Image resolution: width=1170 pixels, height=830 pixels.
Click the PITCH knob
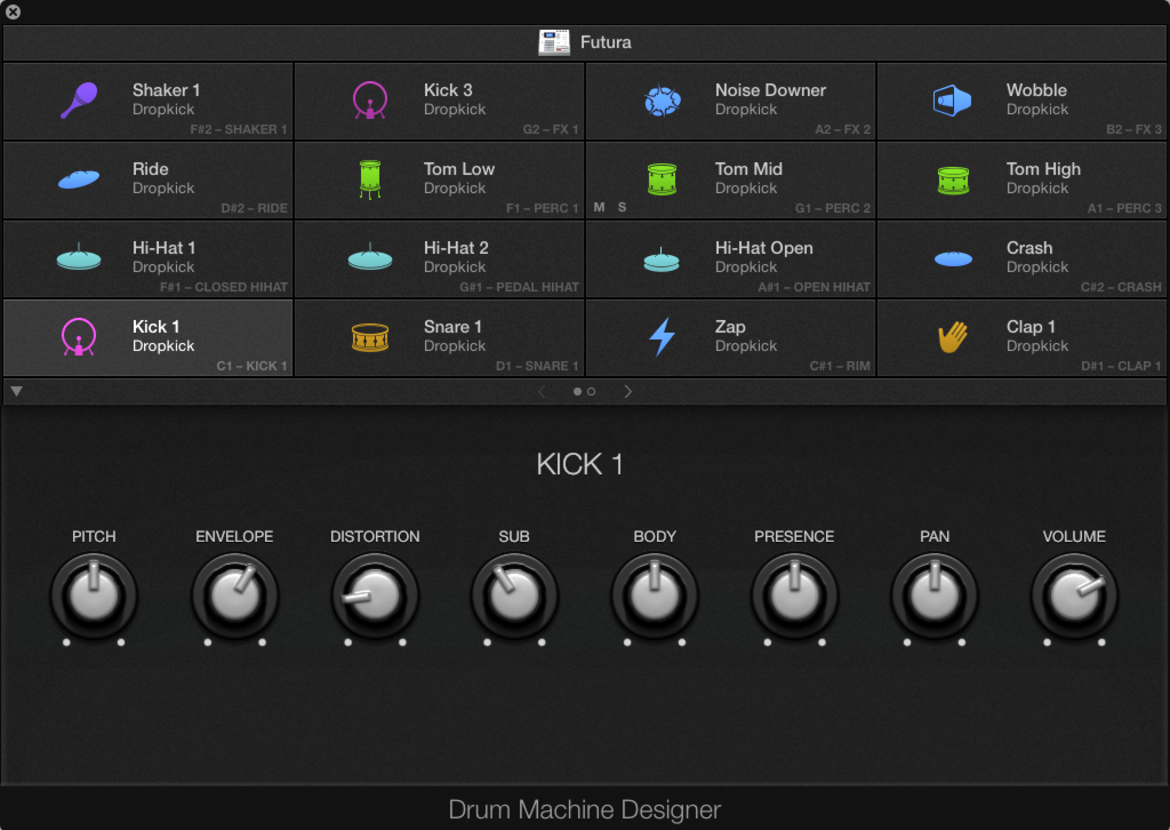(x=94, y=596)
